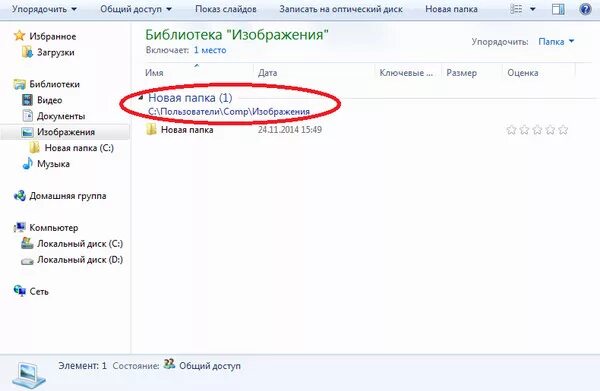Click the Библиотеки icon in sidebar
This screenshot has width=600, height=391.
tap(20, 84)
